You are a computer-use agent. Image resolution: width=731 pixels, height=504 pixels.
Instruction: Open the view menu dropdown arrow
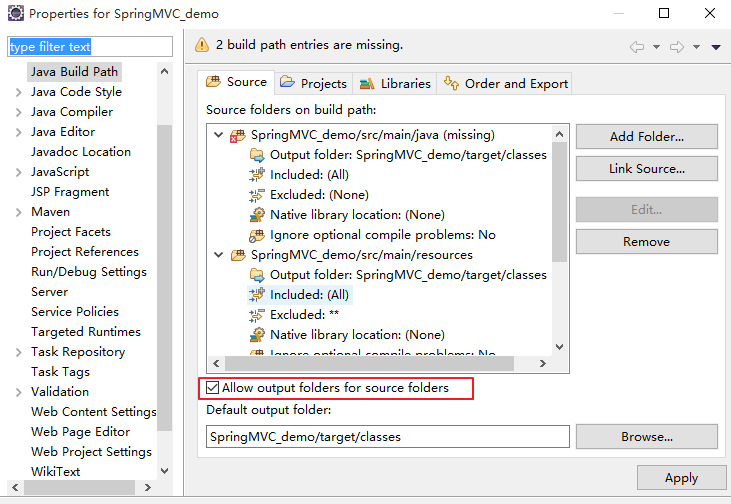tap(716, 47)
